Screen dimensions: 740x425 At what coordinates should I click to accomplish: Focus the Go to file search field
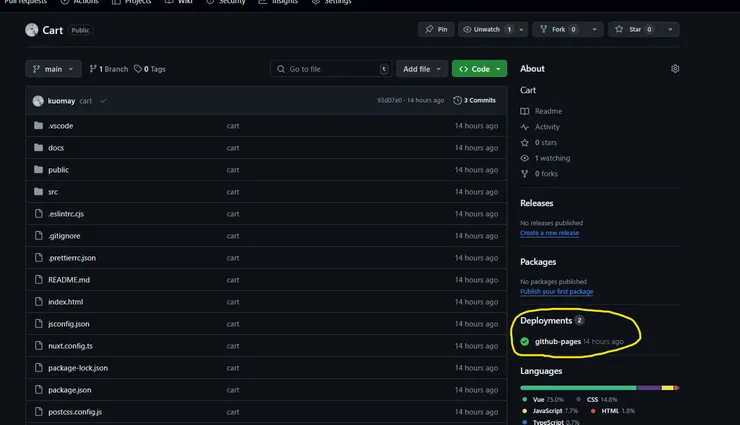coord(331,69)
